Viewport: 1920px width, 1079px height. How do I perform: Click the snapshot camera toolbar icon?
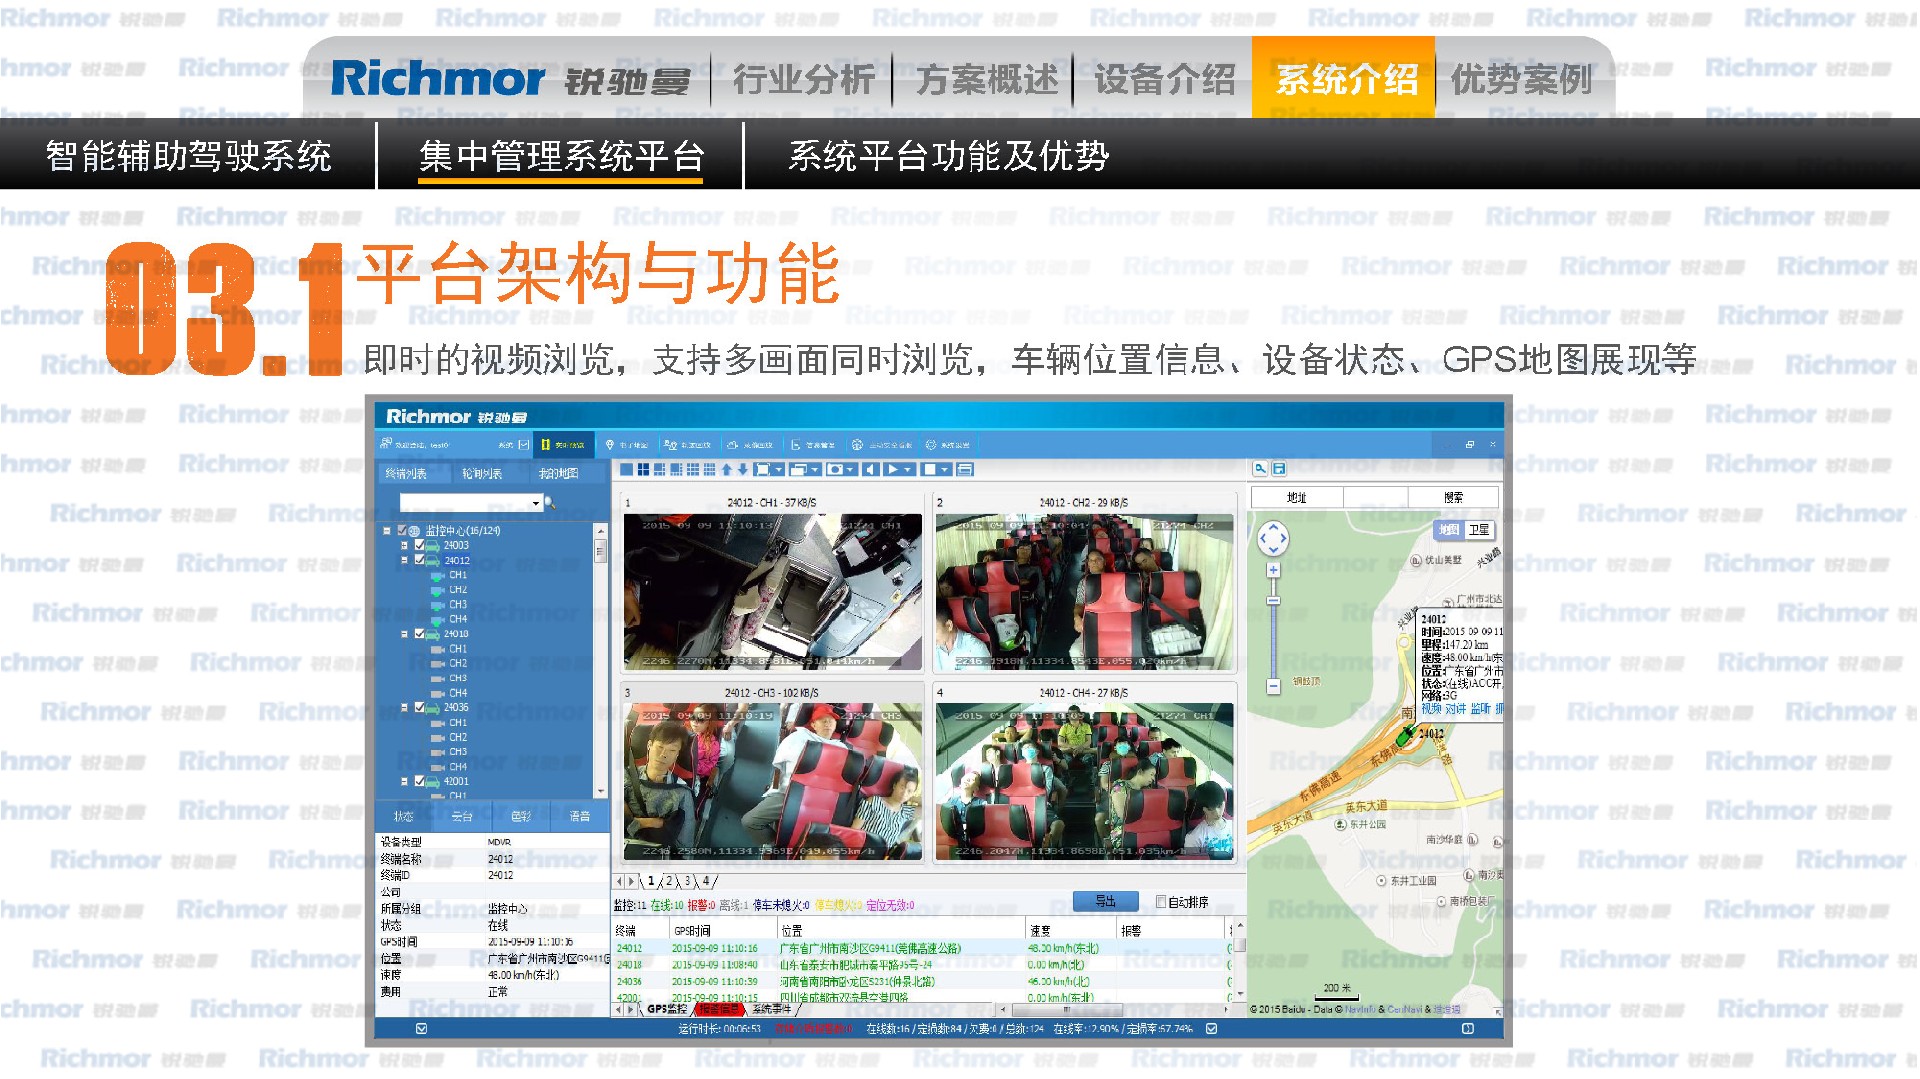click(835, 469)
